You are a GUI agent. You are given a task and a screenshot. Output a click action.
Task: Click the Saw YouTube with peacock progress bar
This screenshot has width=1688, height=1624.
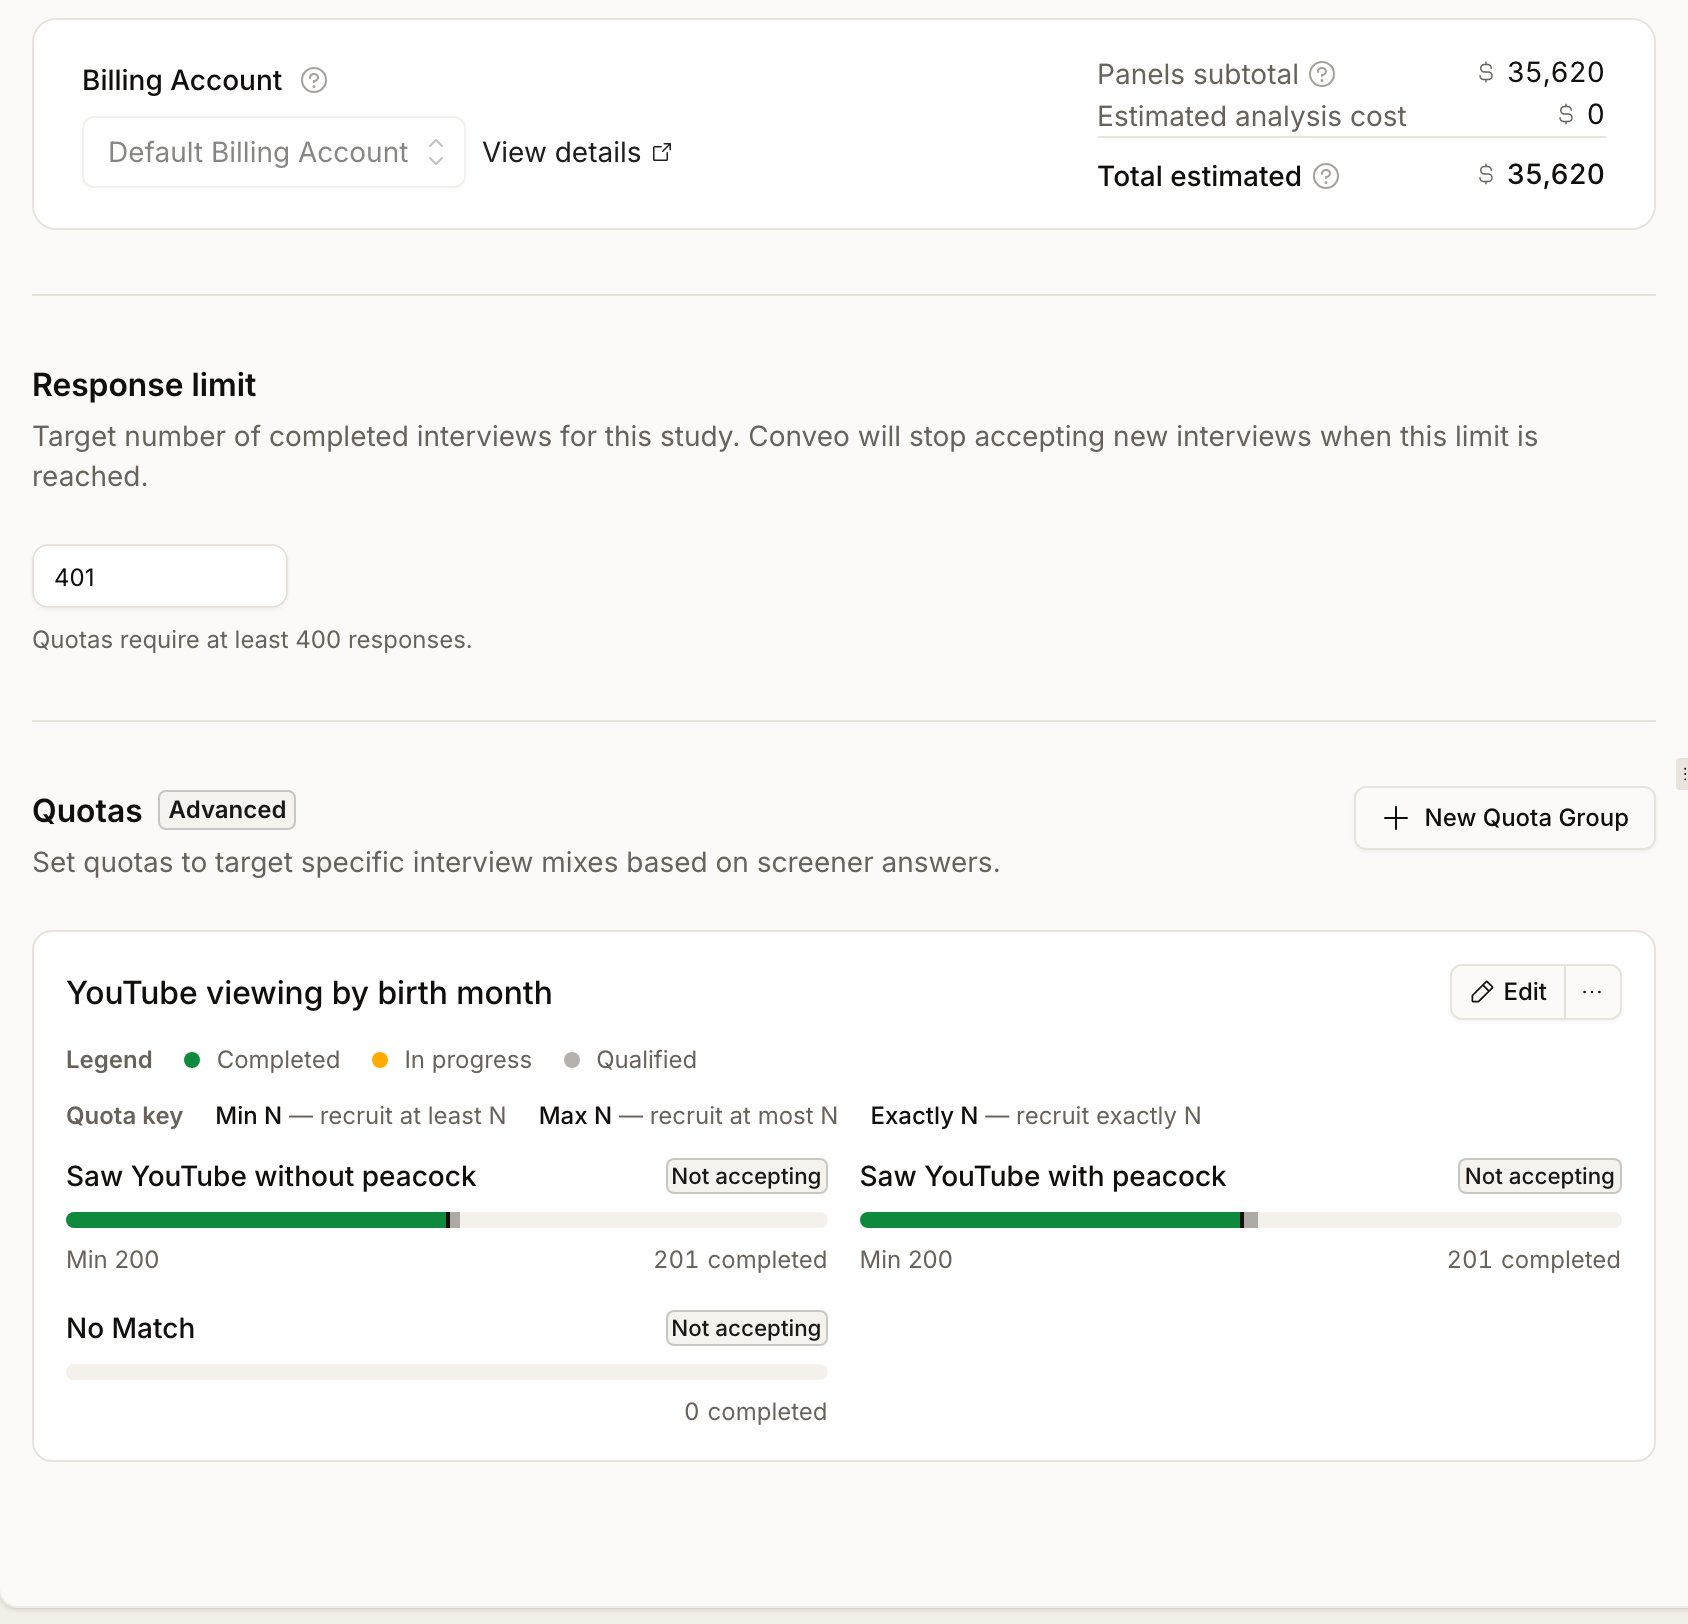pyautogui.click(x=1240, y=1220)
